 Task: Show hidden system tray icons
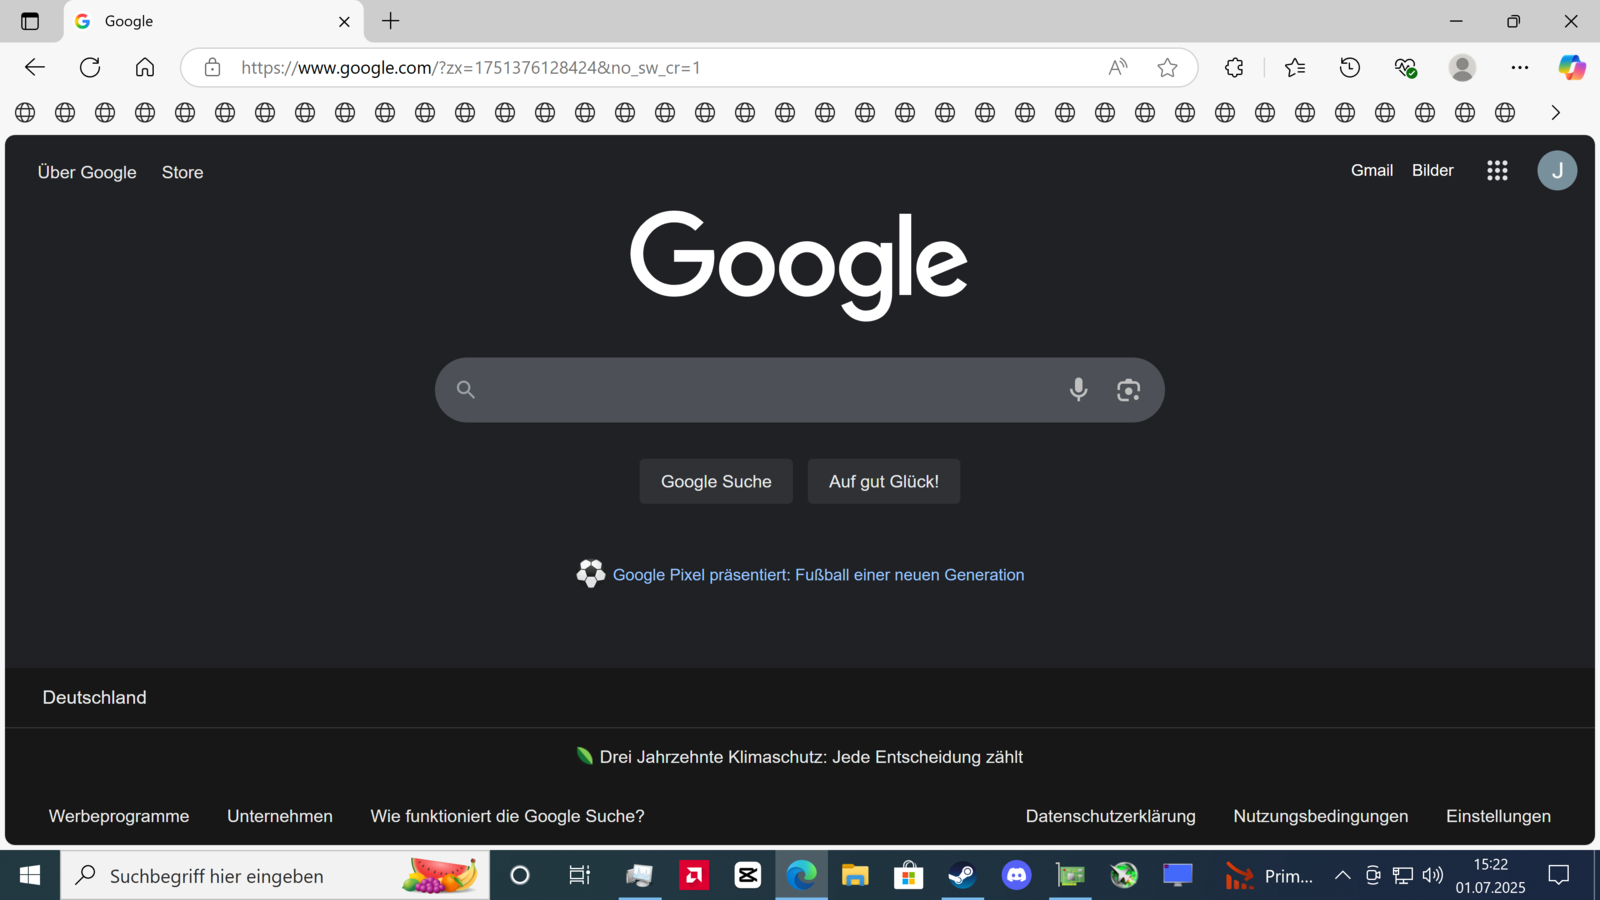tap(1342, 875)
